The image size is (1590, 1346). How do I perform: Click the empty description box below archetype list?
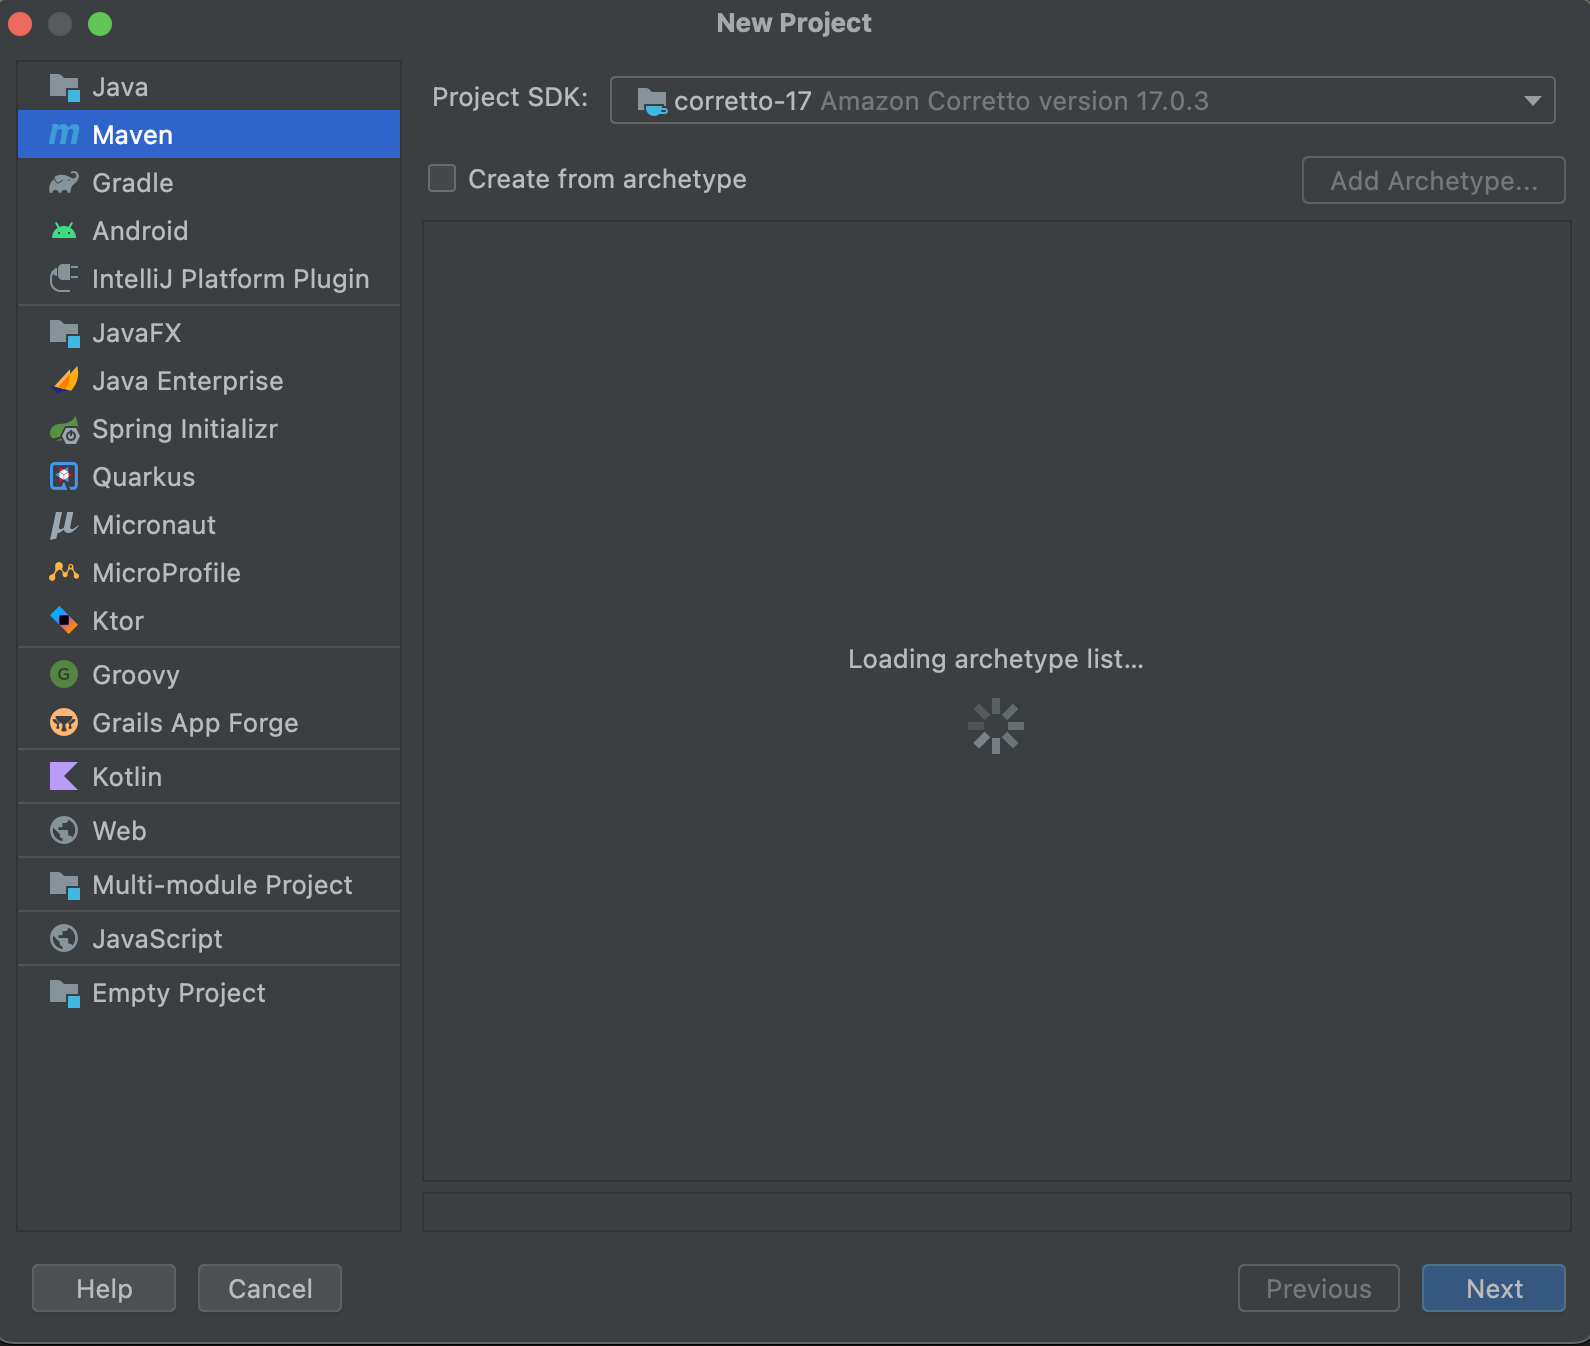coord(997,1211)
